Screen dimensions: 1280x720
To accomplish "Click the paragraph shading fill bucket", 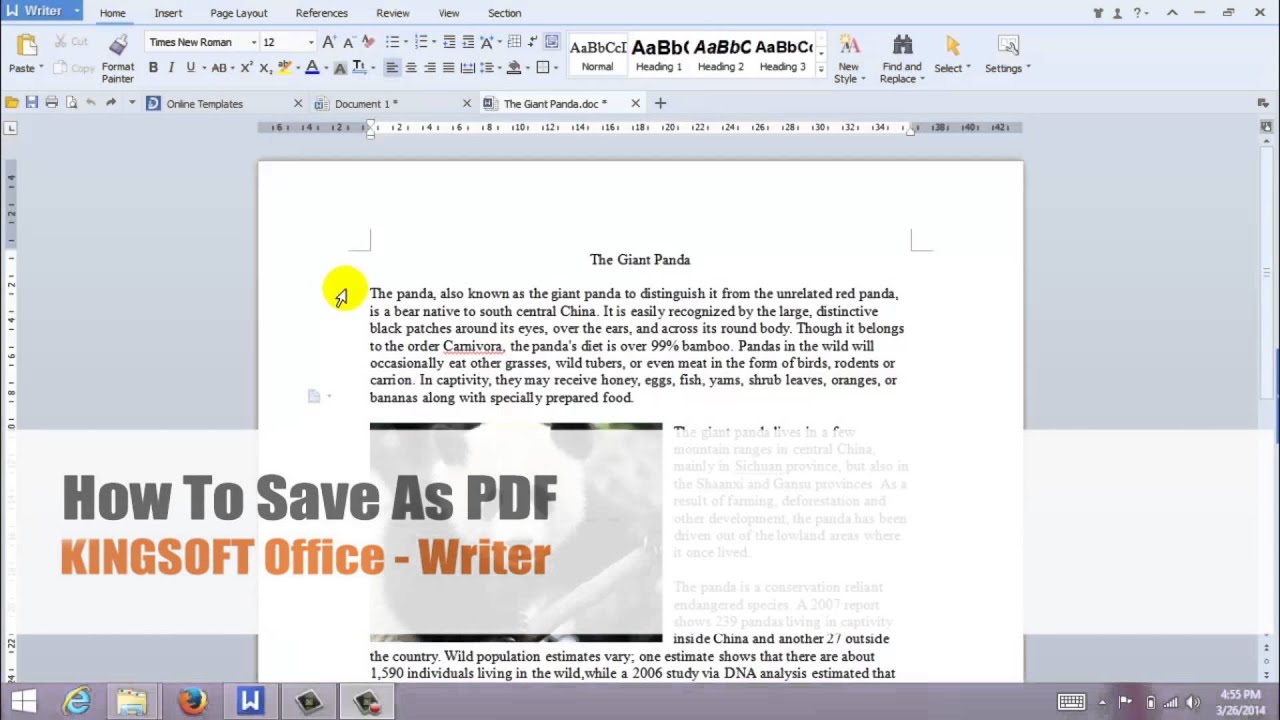I will tap(514, 68).
